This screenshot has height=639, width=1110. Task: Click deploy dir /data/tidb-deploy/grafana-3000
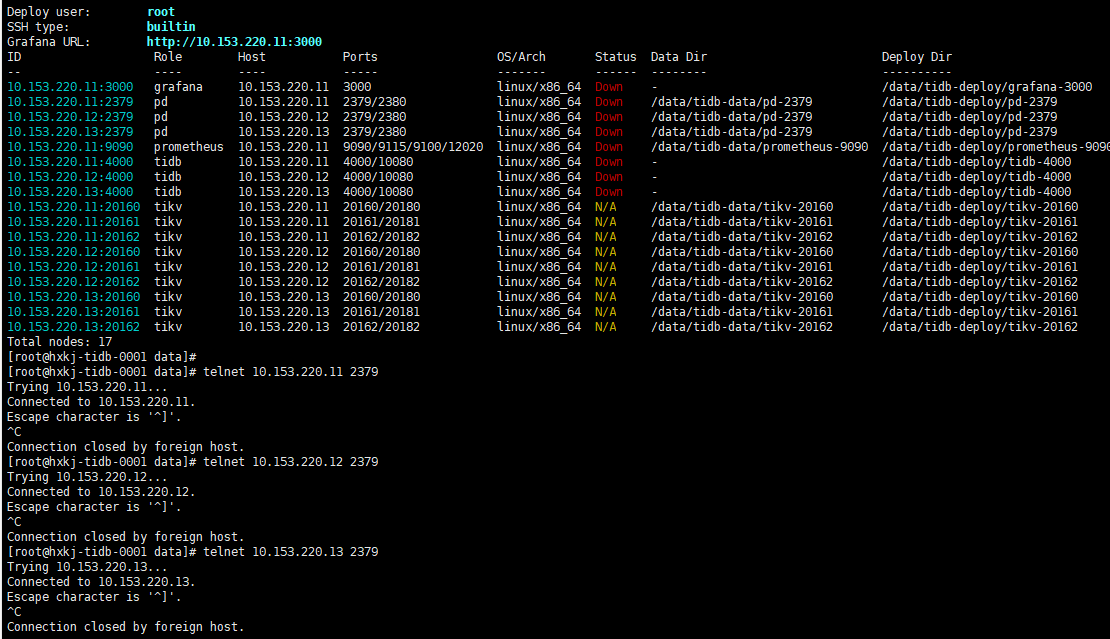(x=987, y=87)
